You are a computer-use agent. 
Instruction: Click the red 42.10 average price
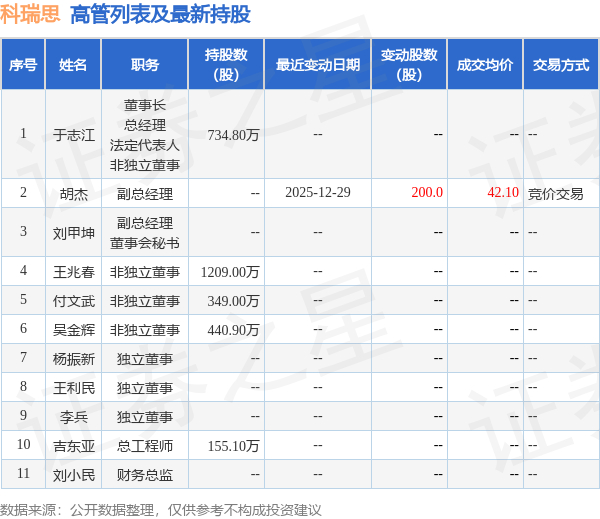pyautogui.click(x=503, y=192)
